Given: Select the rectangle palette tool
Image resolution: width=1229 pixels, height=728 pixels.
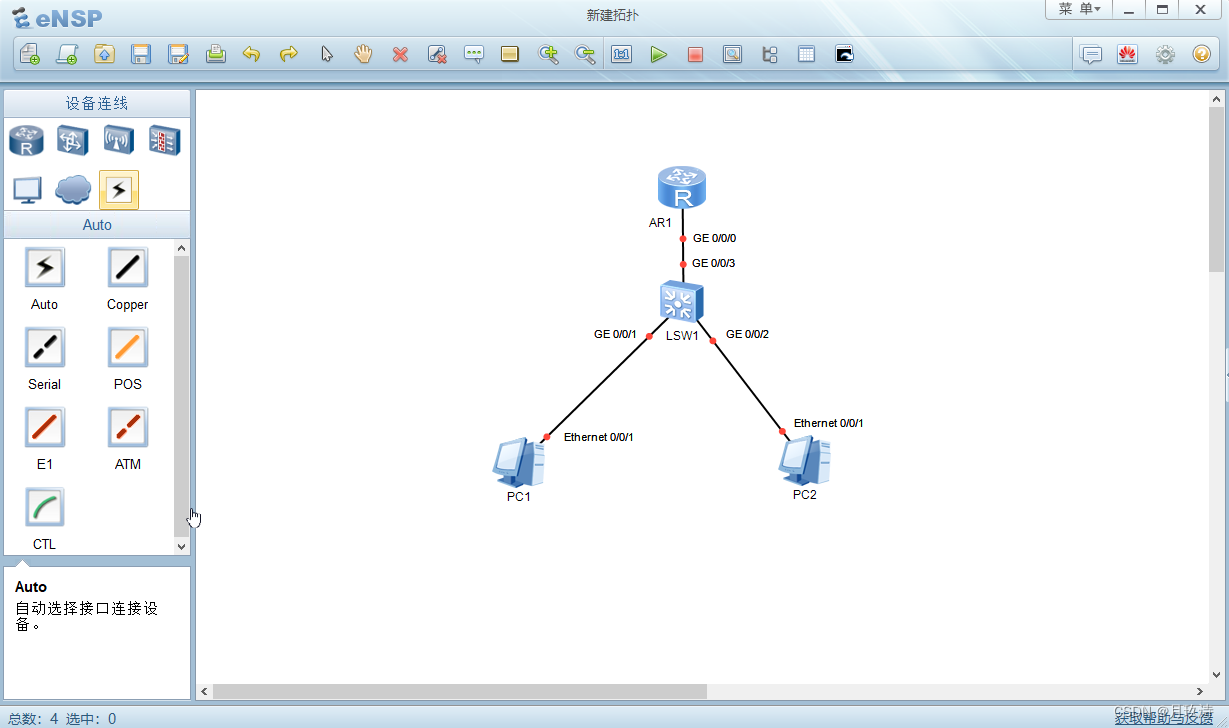Looking at the screenshot, I should point(510,54).
